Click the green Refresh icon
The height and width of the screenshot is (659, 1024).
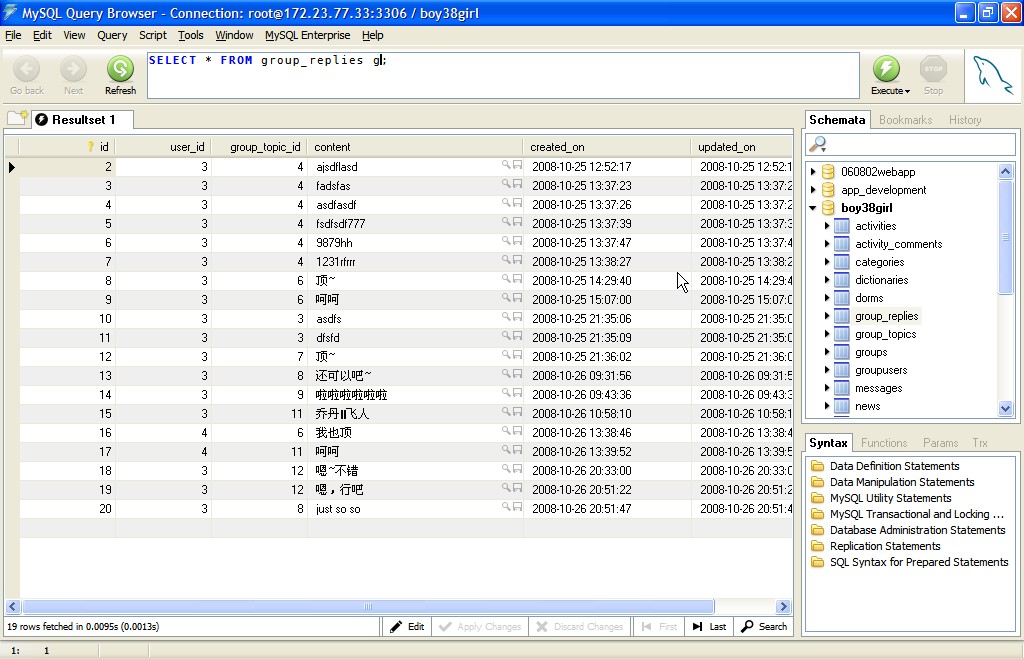click(x=120, y=69)
